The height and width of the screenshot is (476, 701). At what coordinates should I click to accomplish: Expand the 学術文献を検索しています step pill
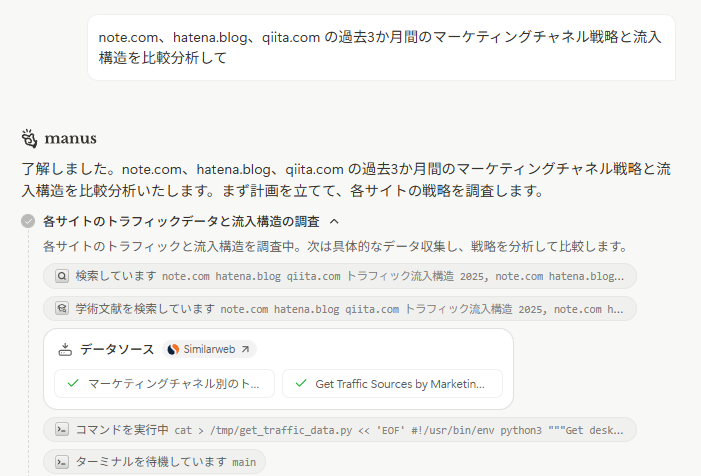pyautogui.click(x=340, y=309)
